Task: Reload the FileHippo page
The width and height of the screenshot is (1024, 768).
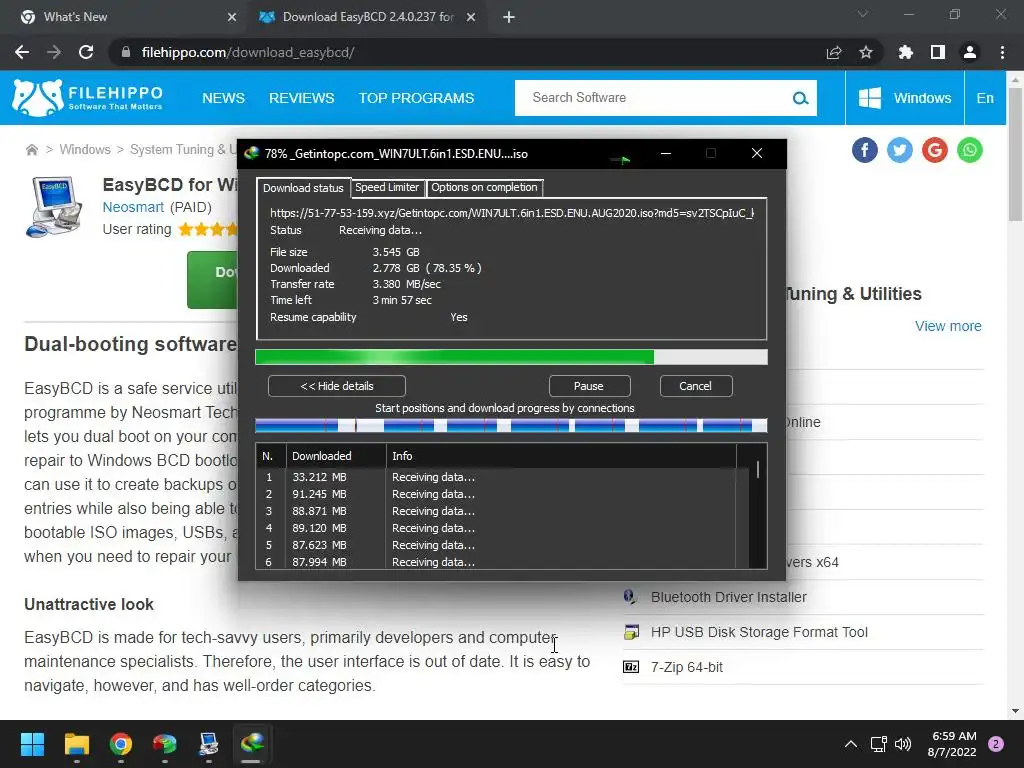Action: 86,52
